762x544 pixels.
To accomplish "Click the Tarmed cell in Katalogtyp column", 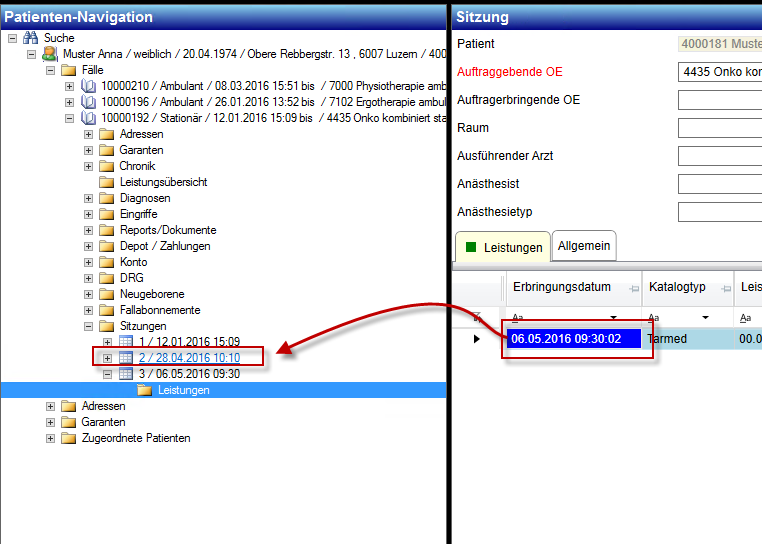I will tap(688, 339).
